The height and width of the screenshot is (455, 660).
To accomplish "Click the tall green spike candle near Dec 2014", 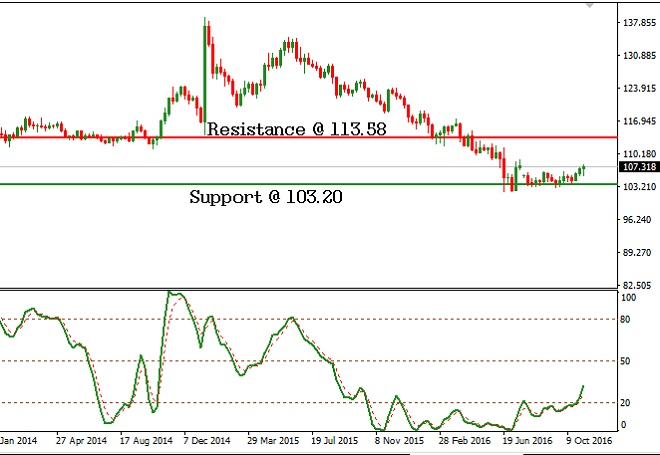I will [x=205, y=76].
